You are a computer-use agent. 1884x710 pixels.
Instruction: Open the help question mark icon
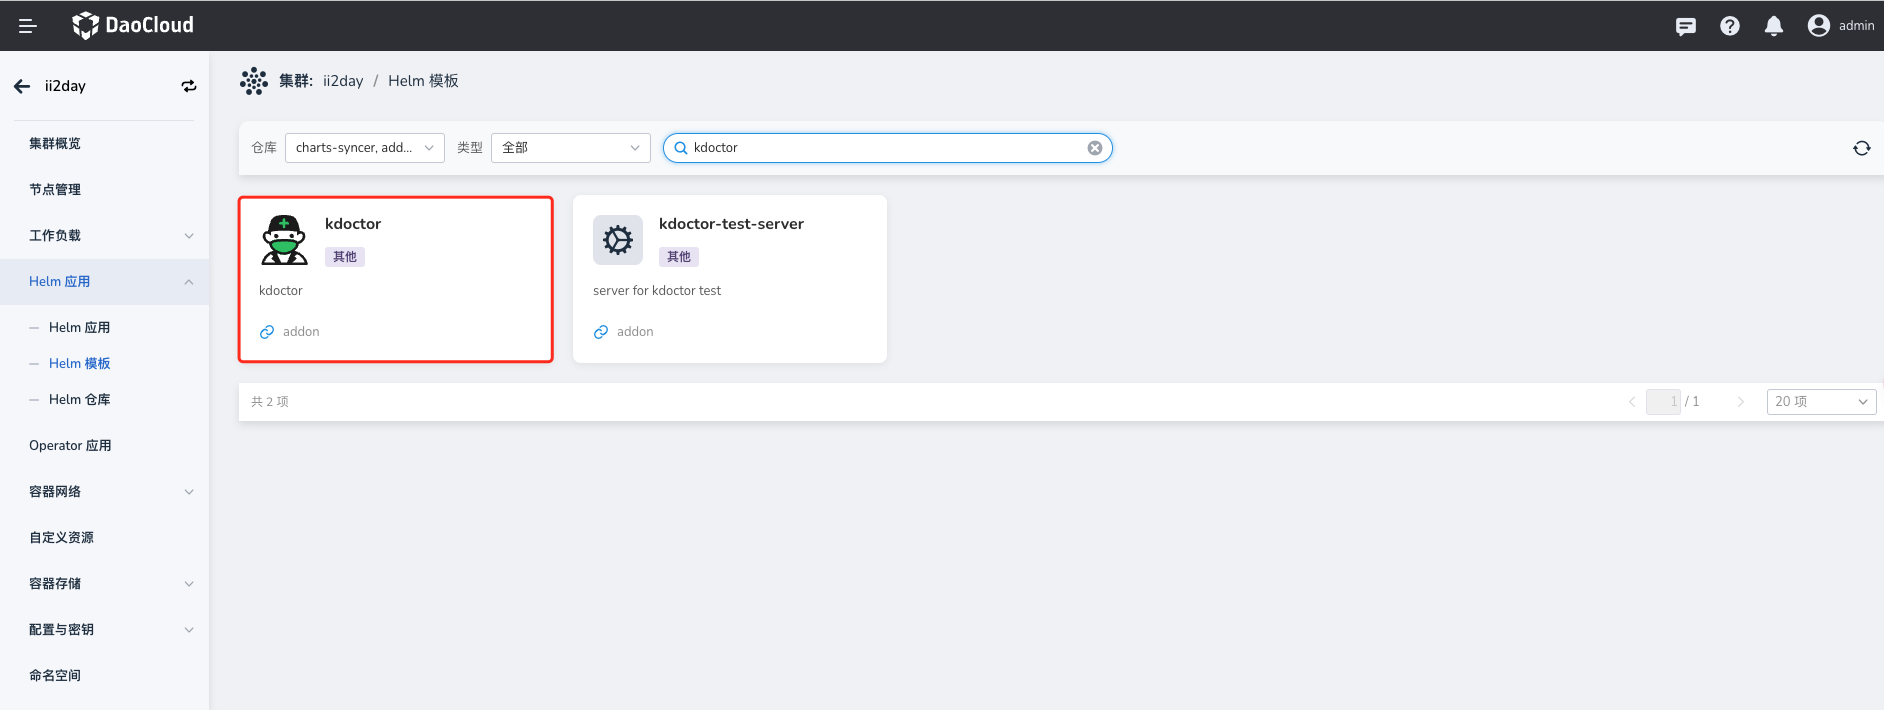coord(1730,26)
